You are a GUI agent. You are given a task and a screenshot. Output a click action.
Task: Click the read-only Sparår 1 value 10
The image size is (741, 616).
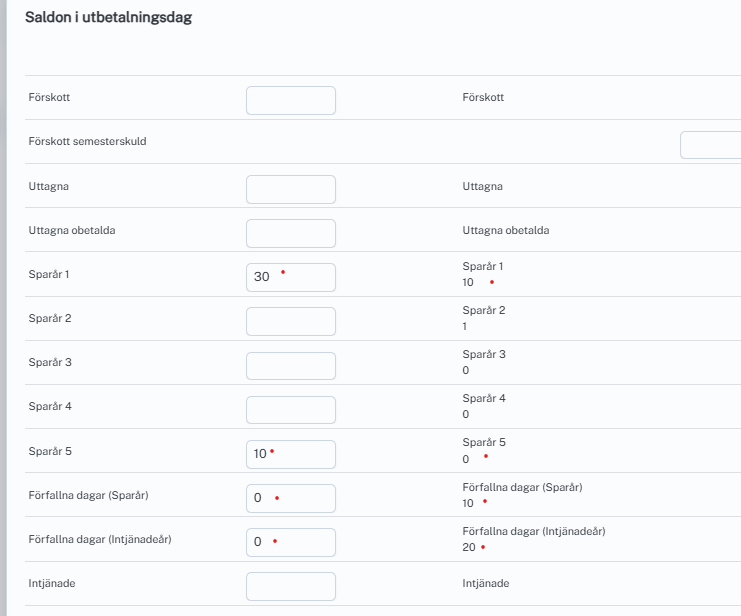coord(468,283)
